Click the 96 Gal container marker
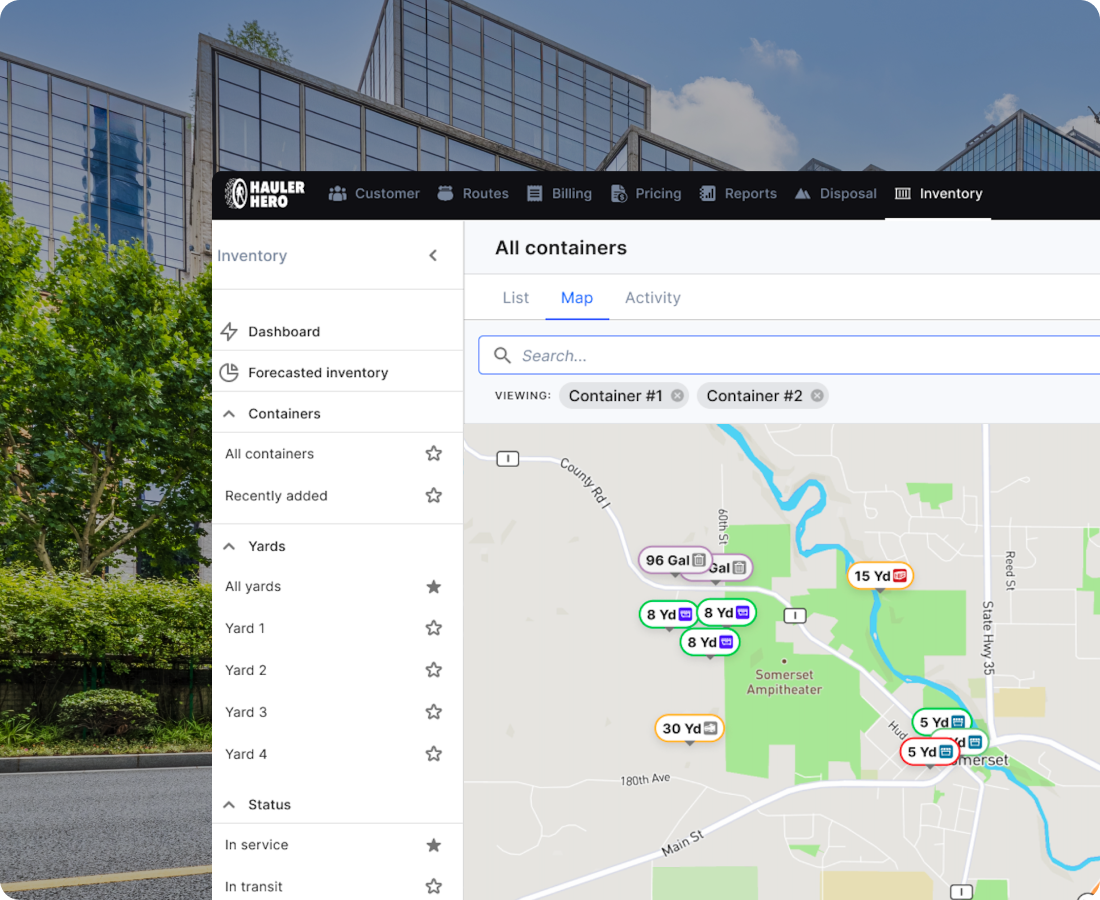This screenshot has width=1100, height=900. [675, 560]
